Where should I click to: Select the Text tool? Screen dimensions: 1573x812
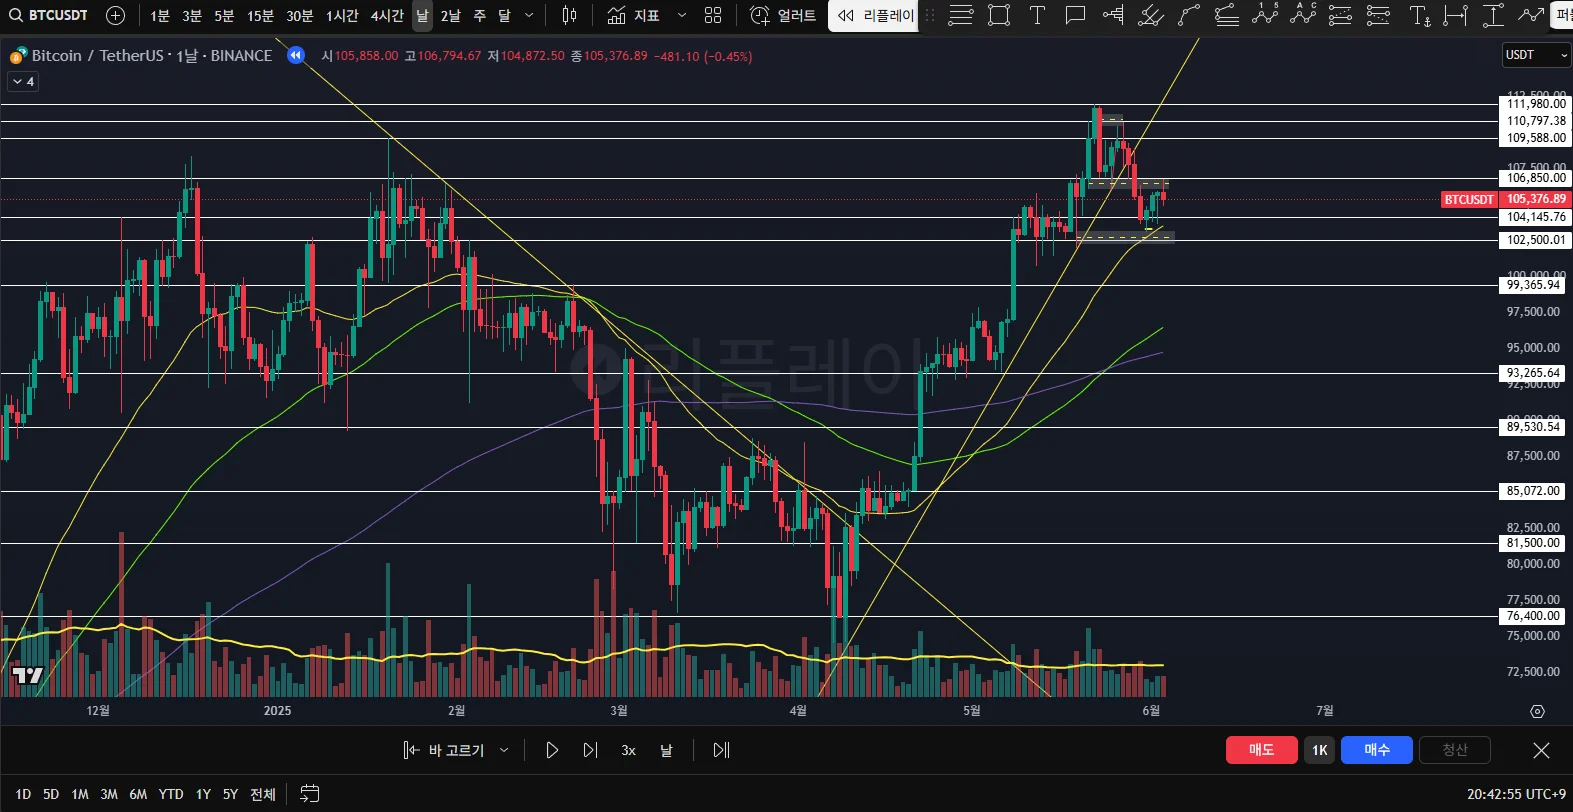coord(1037,15)
